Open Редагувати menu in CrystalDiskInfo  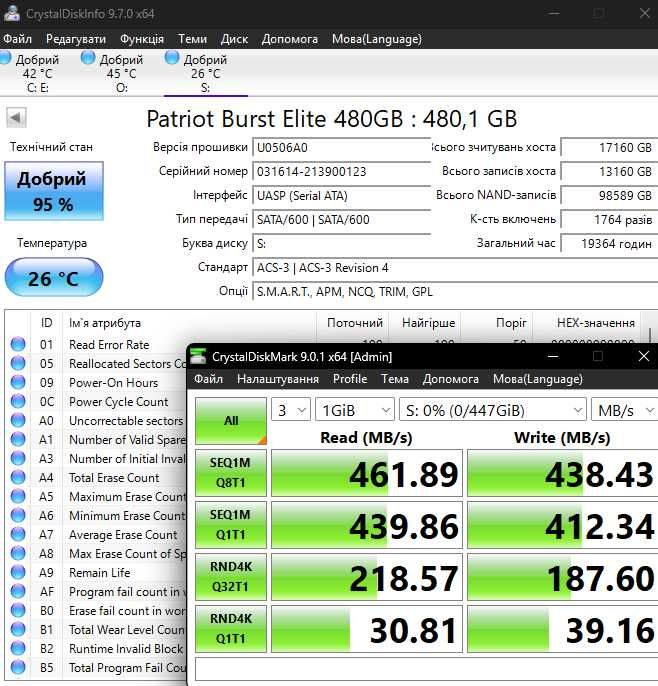76,39
